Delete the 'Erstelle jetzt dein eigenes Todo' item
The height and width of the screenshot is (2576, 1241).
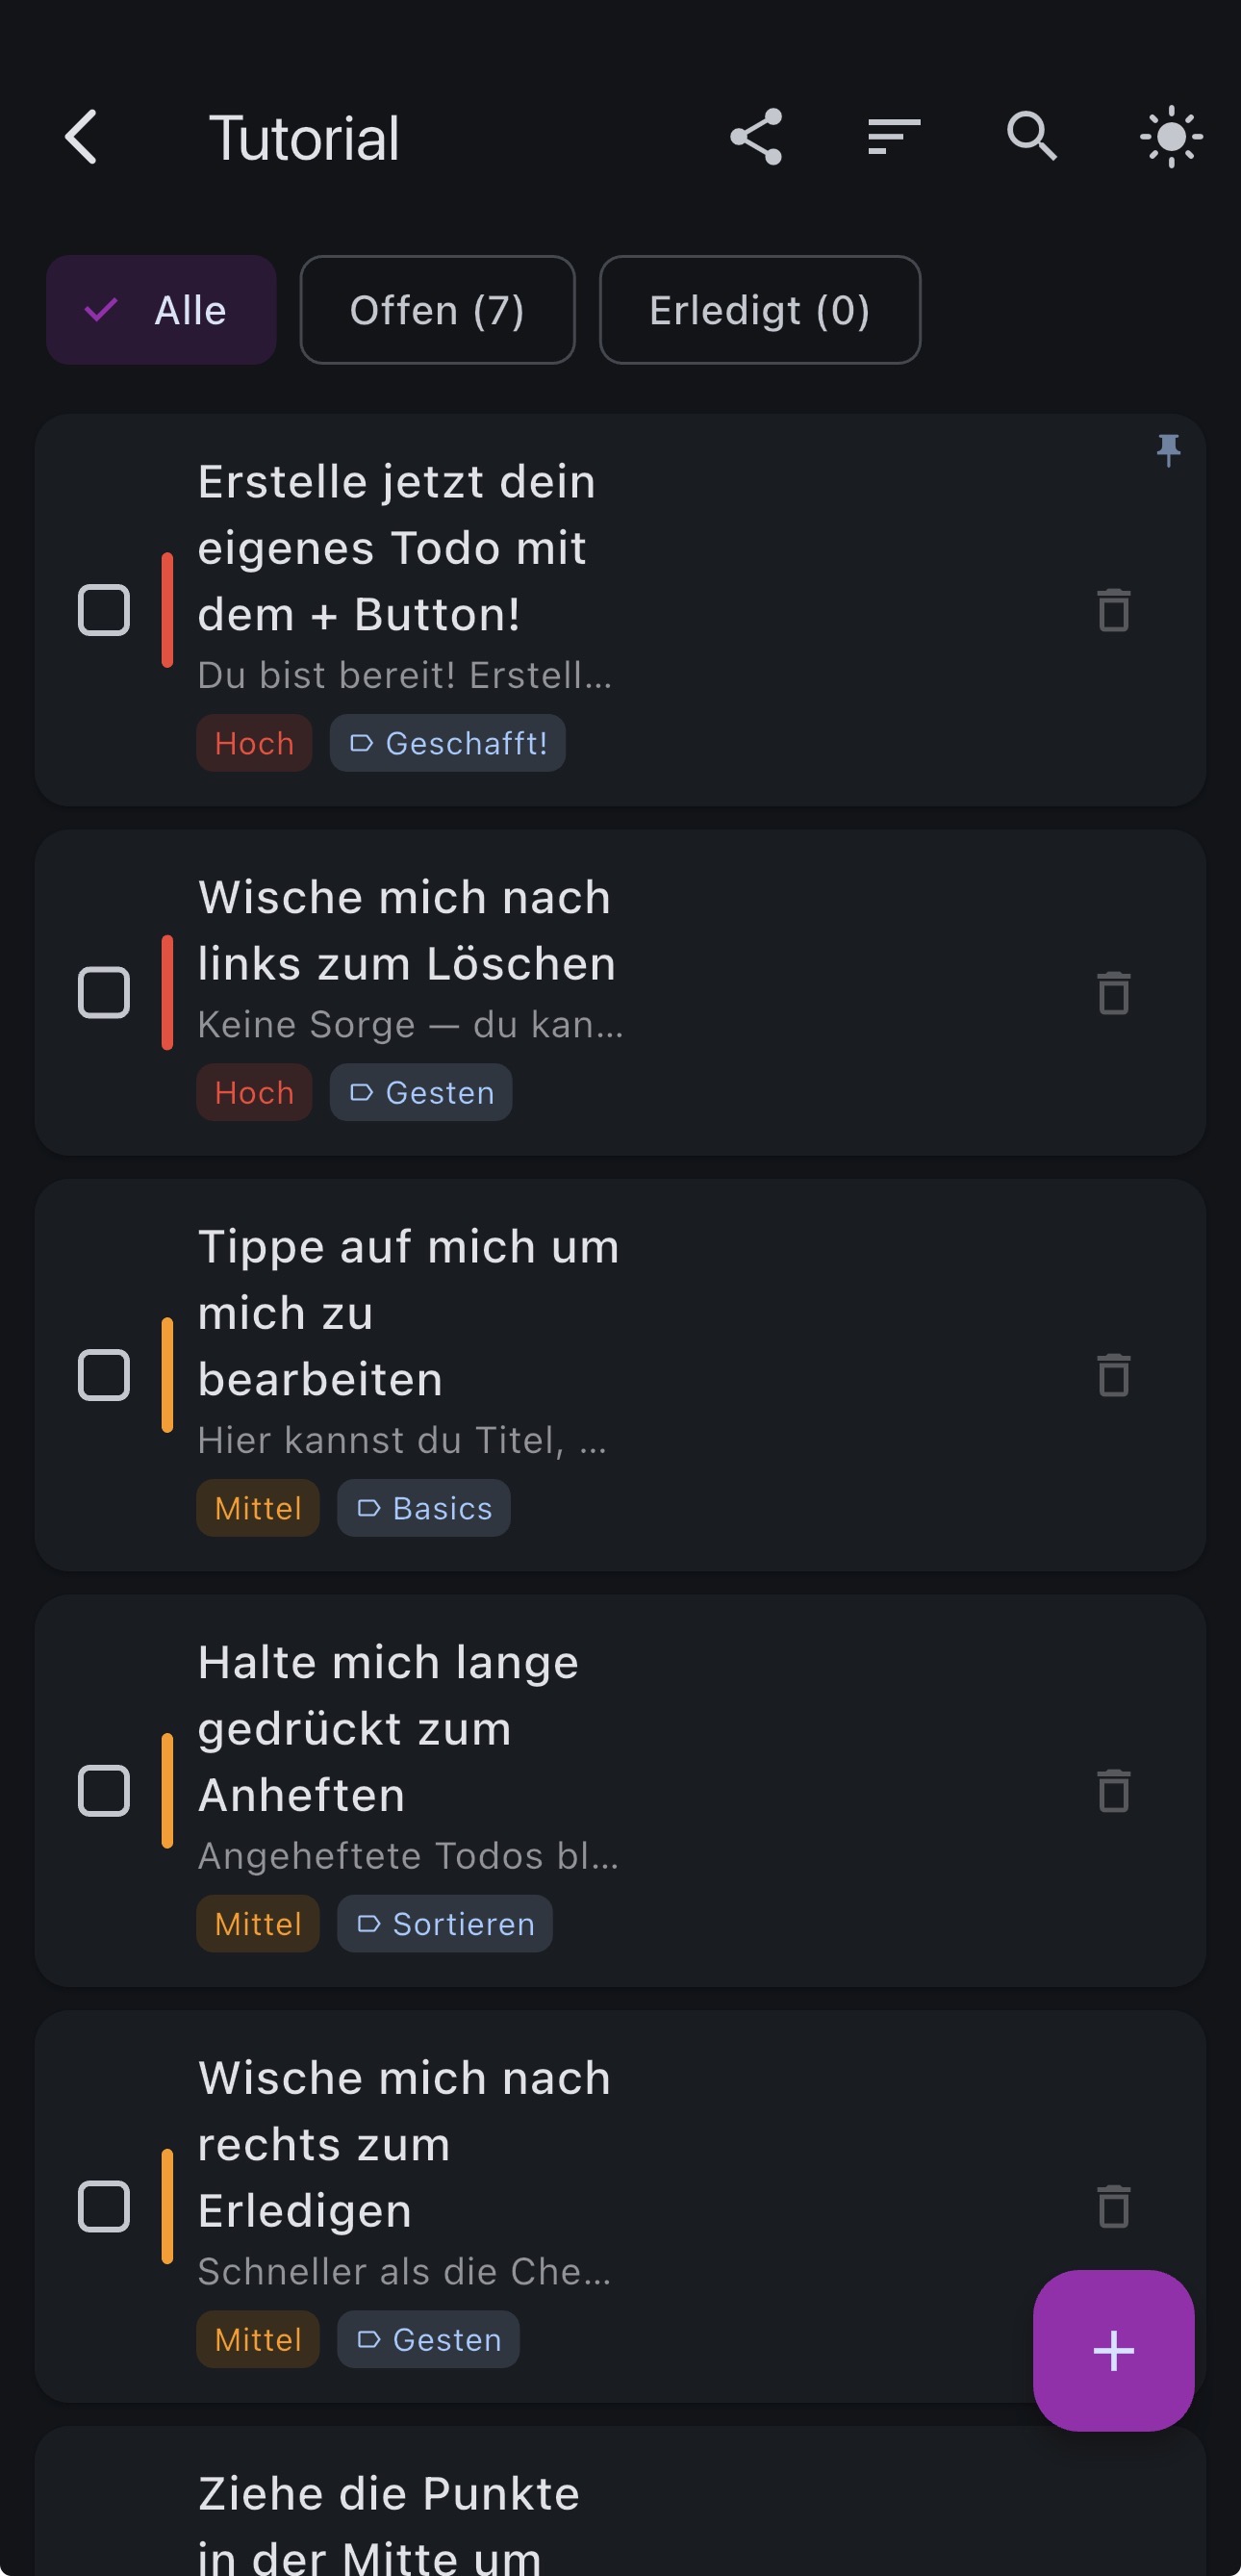tap(1113, 610)
